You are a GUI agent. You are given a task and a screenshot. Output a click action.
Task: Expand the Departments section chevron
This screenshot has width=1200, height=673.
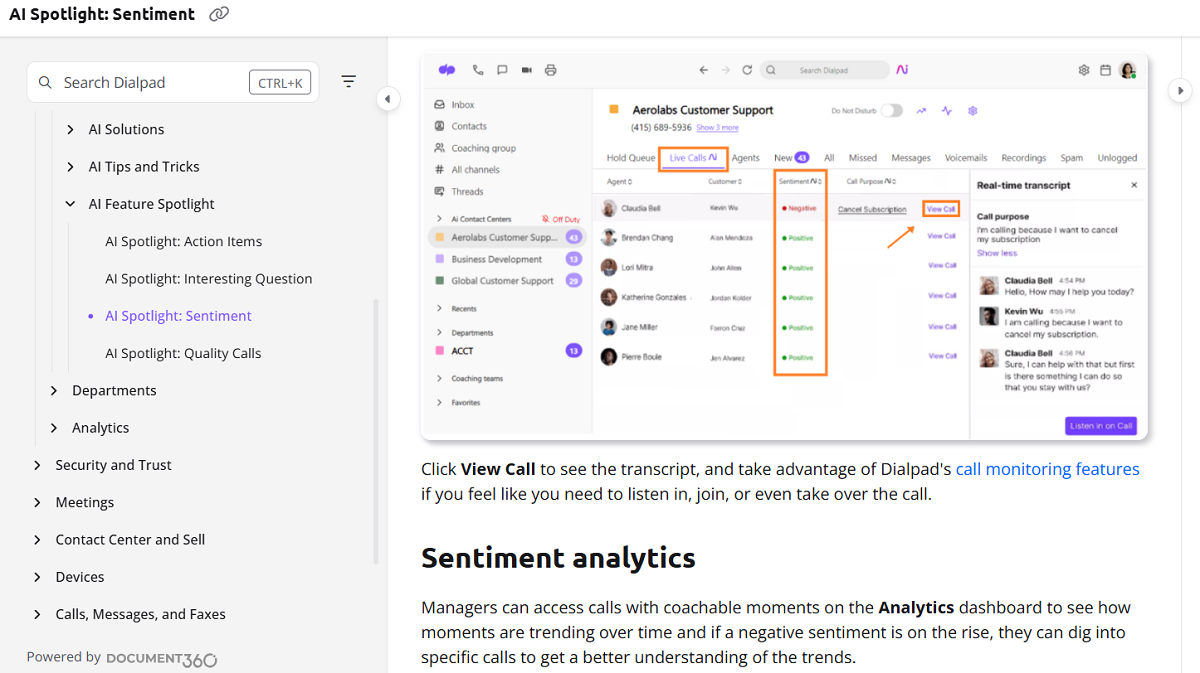pyautogui.click(x=54, y=391)
